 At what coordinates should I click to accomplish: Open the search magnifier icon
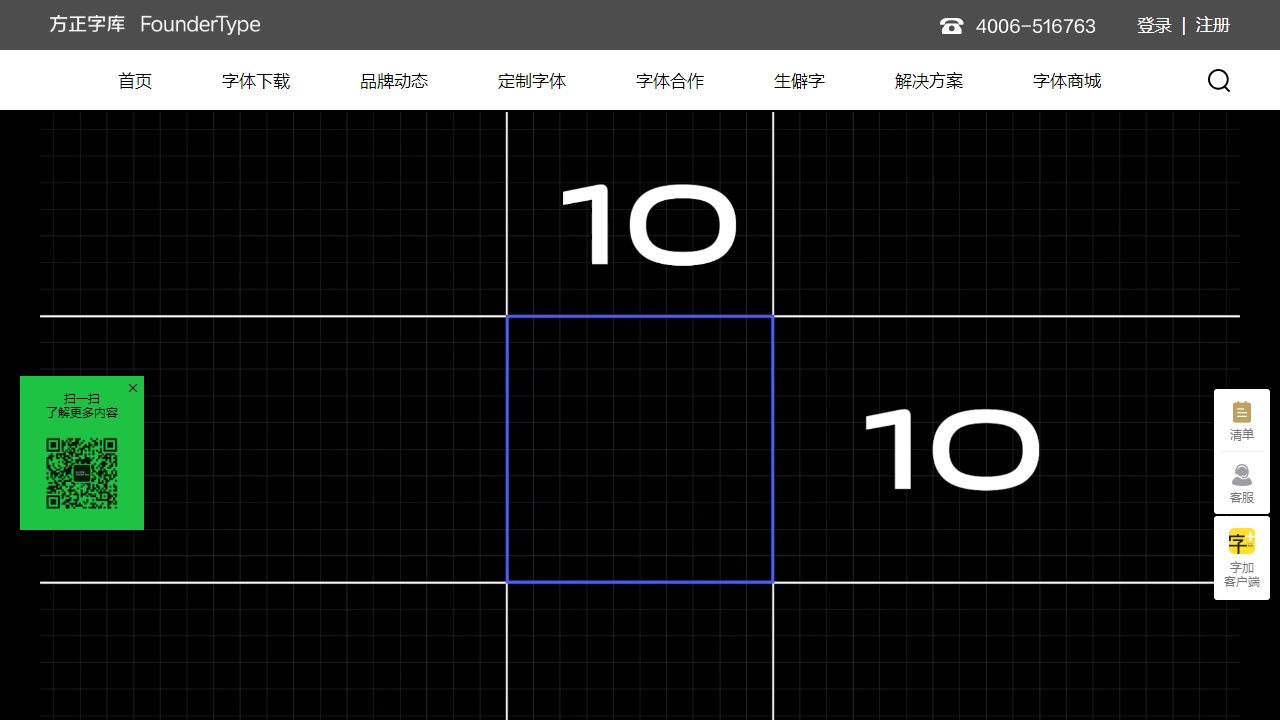1219,81
